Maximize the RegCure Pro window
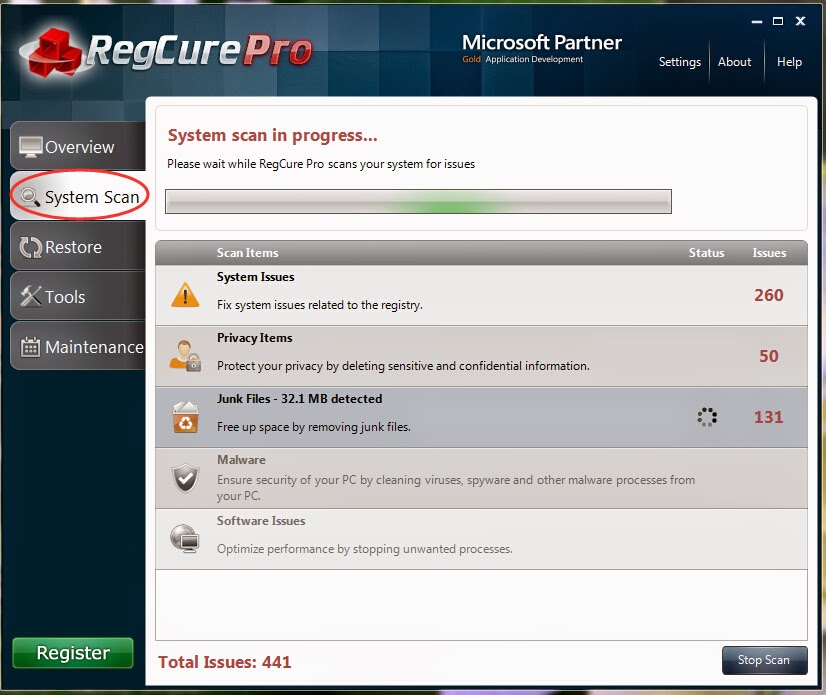The image size is (826, 695). pyautogui.click(x=778, y=21)
